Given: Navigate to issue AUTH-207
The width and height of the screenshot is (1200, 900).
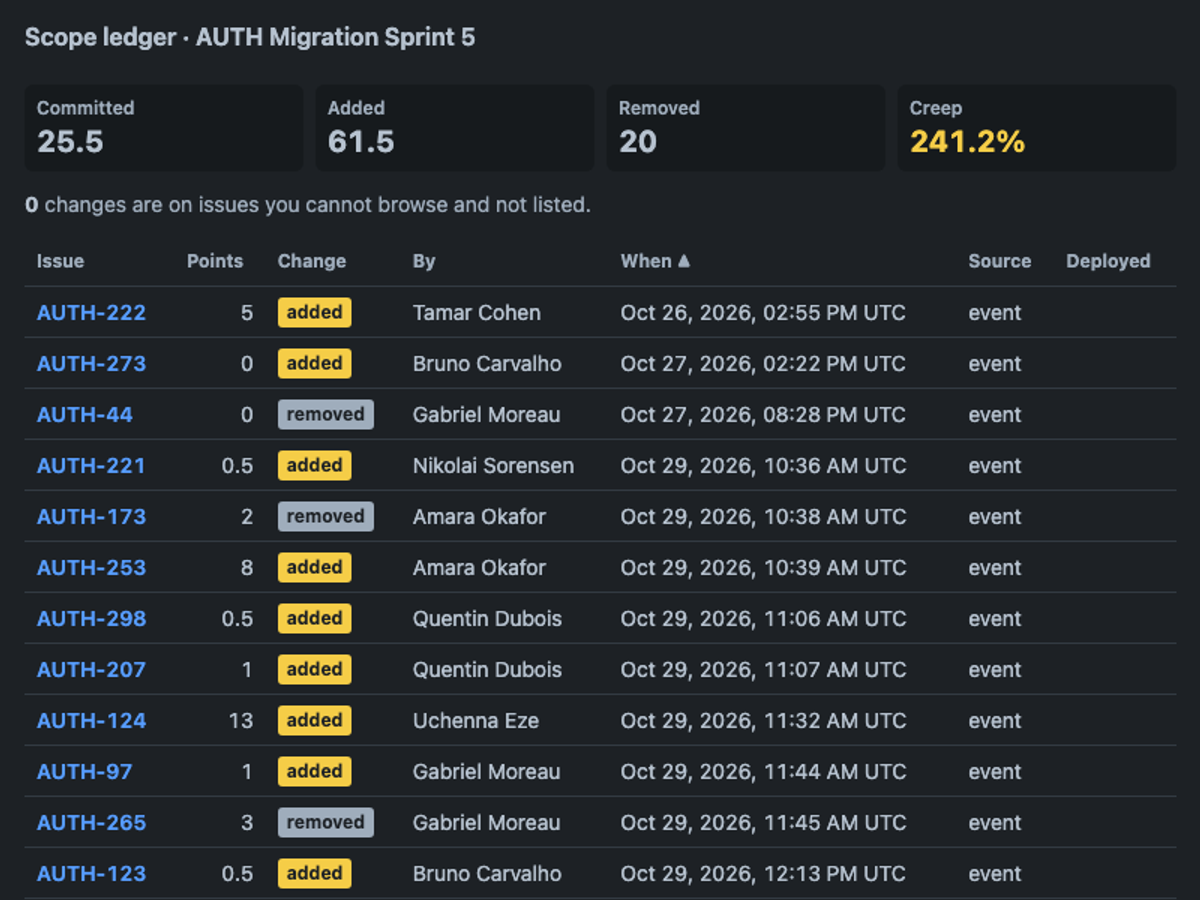Looking at the screenshot, I should pos(91,670).
